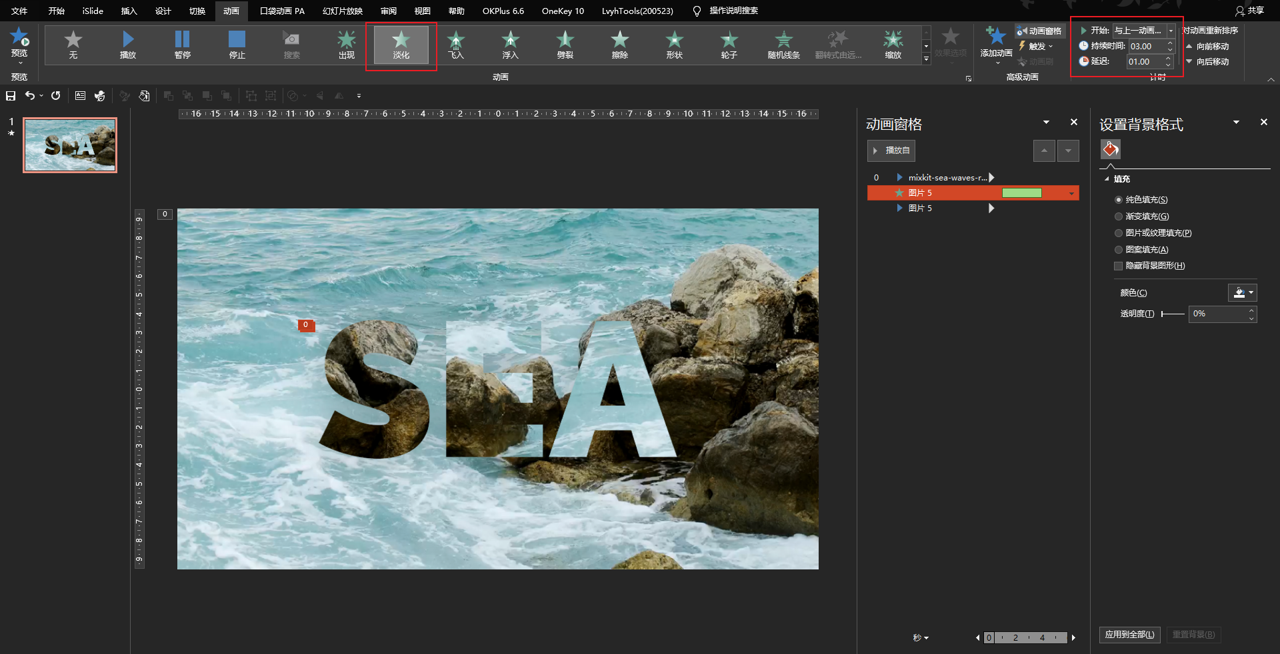Image resolution: width=1280 pixels, height=654 pixels.
Task: Apply the 飞入 (Fly In) animation
Action: [x=456, y=44]
